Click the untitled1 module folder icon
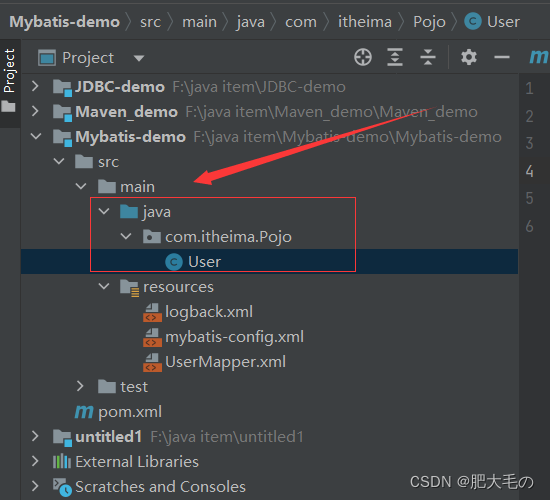 click(x=62, y=438)
